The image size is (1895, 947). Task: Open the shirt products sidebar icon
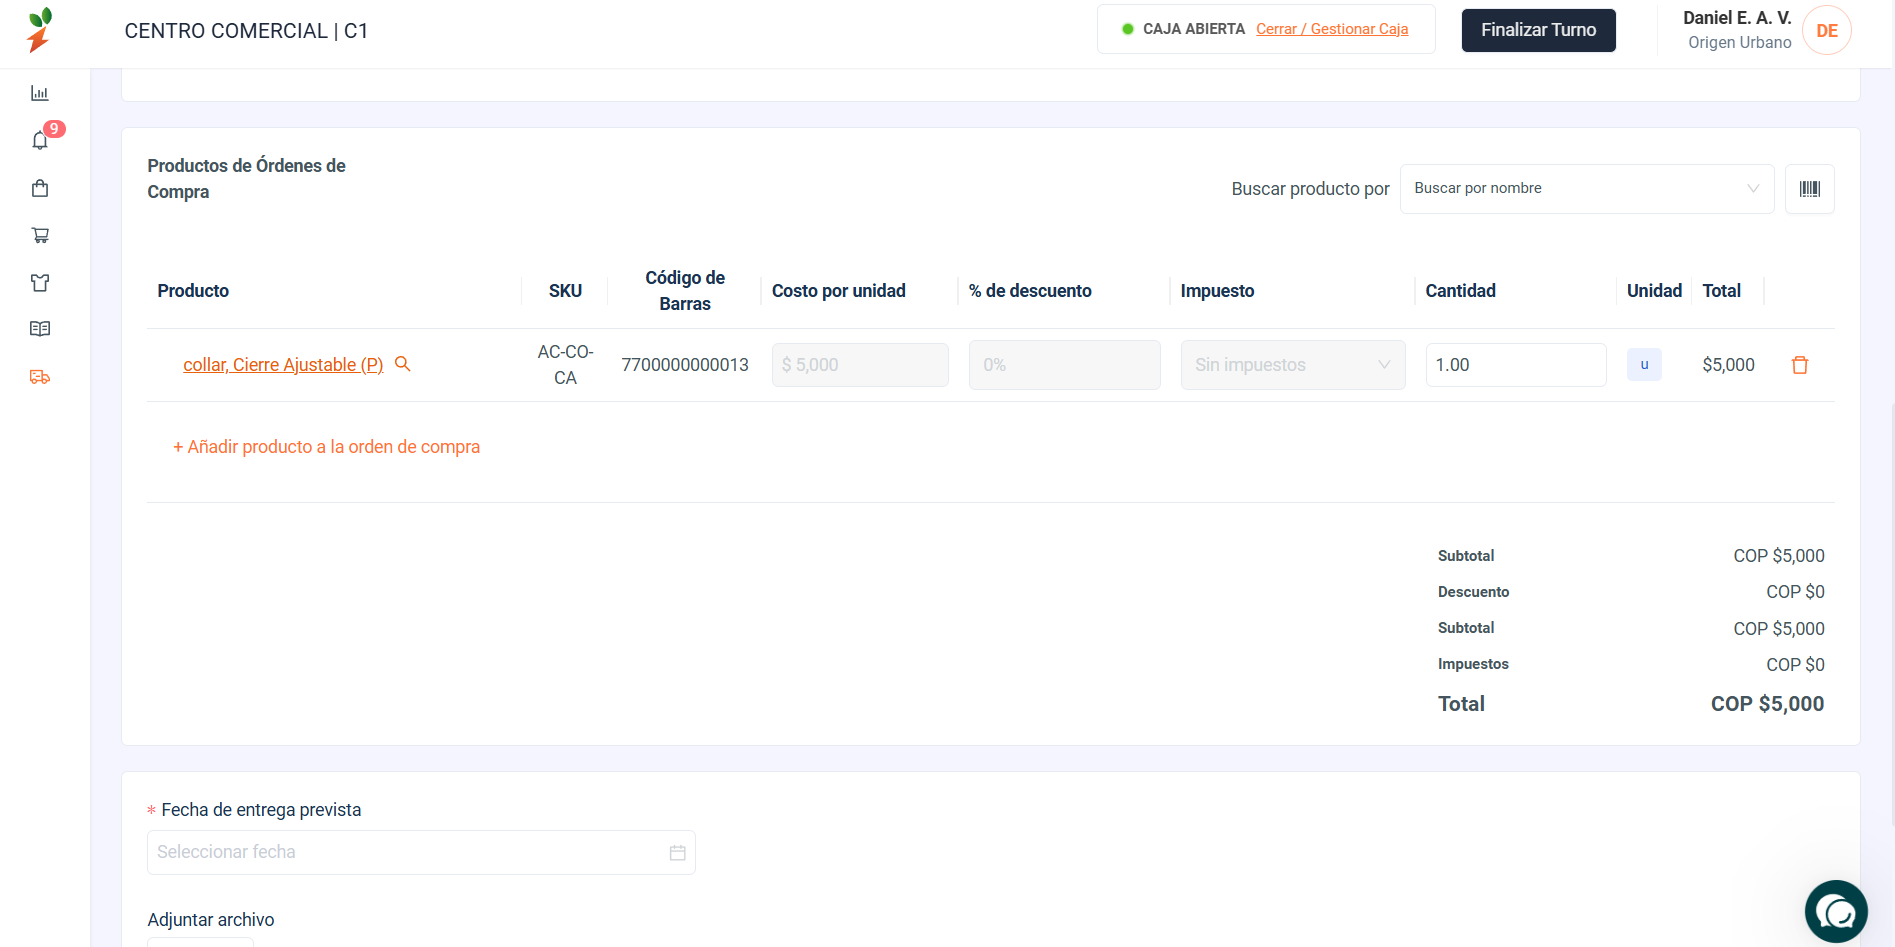pyautogui.click(x=40, y=282)
